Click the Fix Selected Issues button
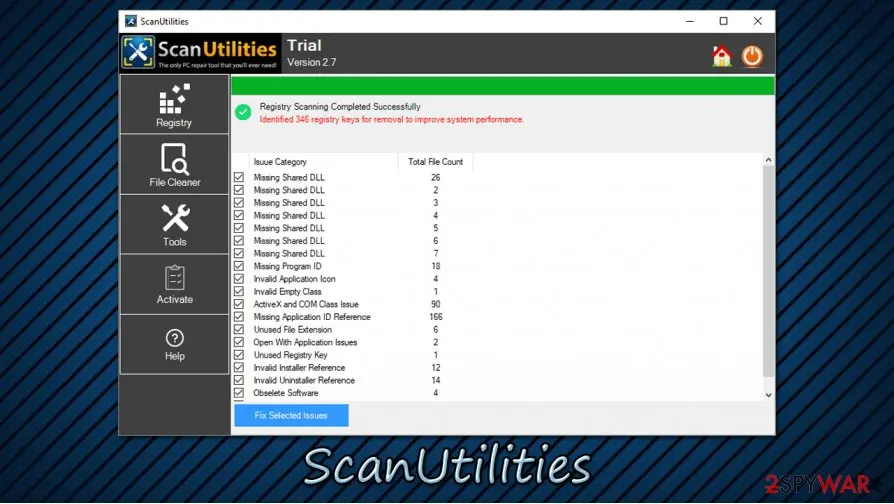This screenshot has width=894, height=504. pyautogui.click(x=291, y=415)
